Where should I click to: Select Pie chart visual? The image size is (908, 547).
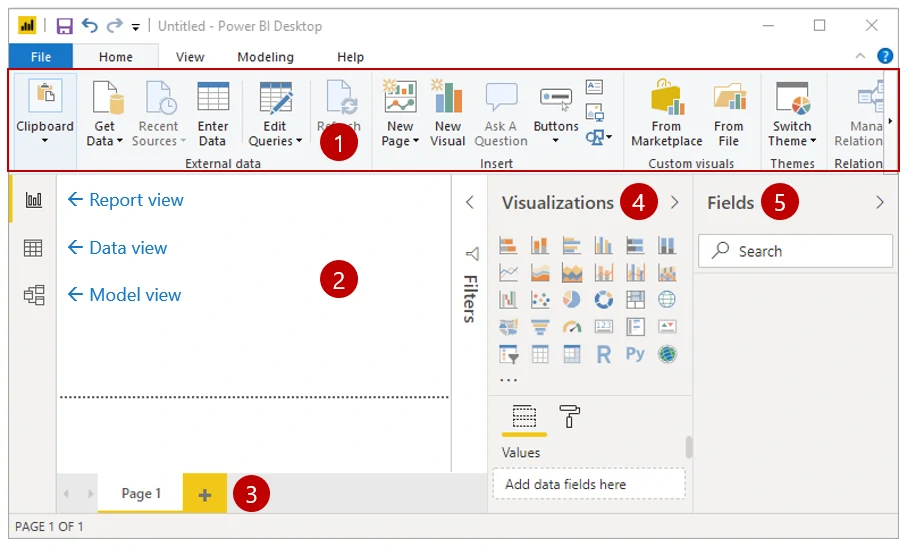(572, 300)
